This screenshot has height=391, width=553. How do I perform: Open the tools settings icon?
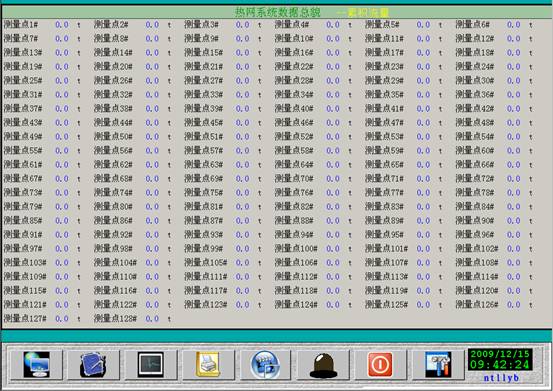click(438, 365)
